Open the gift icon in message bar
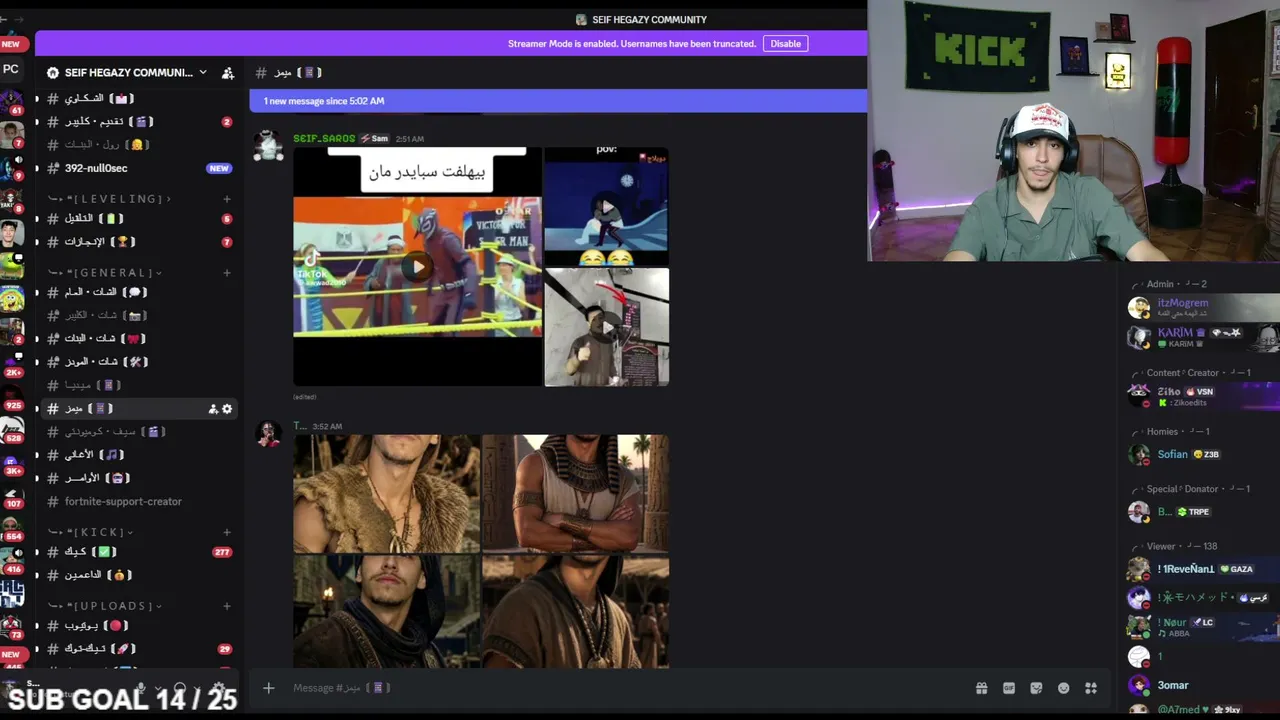This screenshot has height=720, width=1280. (x=981, y=688)
